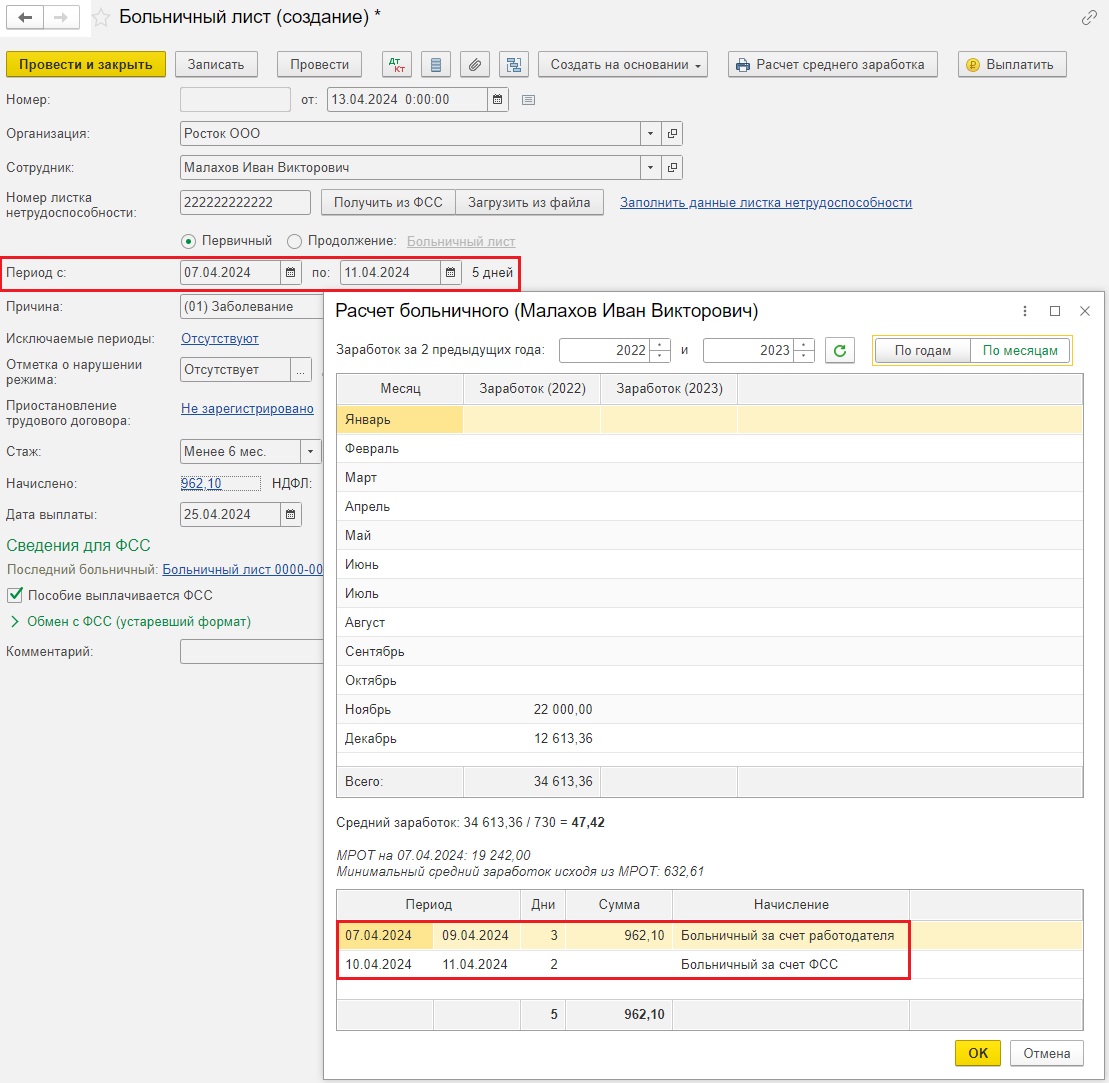1109x1083 pixels.
Task: Click the Комментарий input field
Action: pos(252,651)
